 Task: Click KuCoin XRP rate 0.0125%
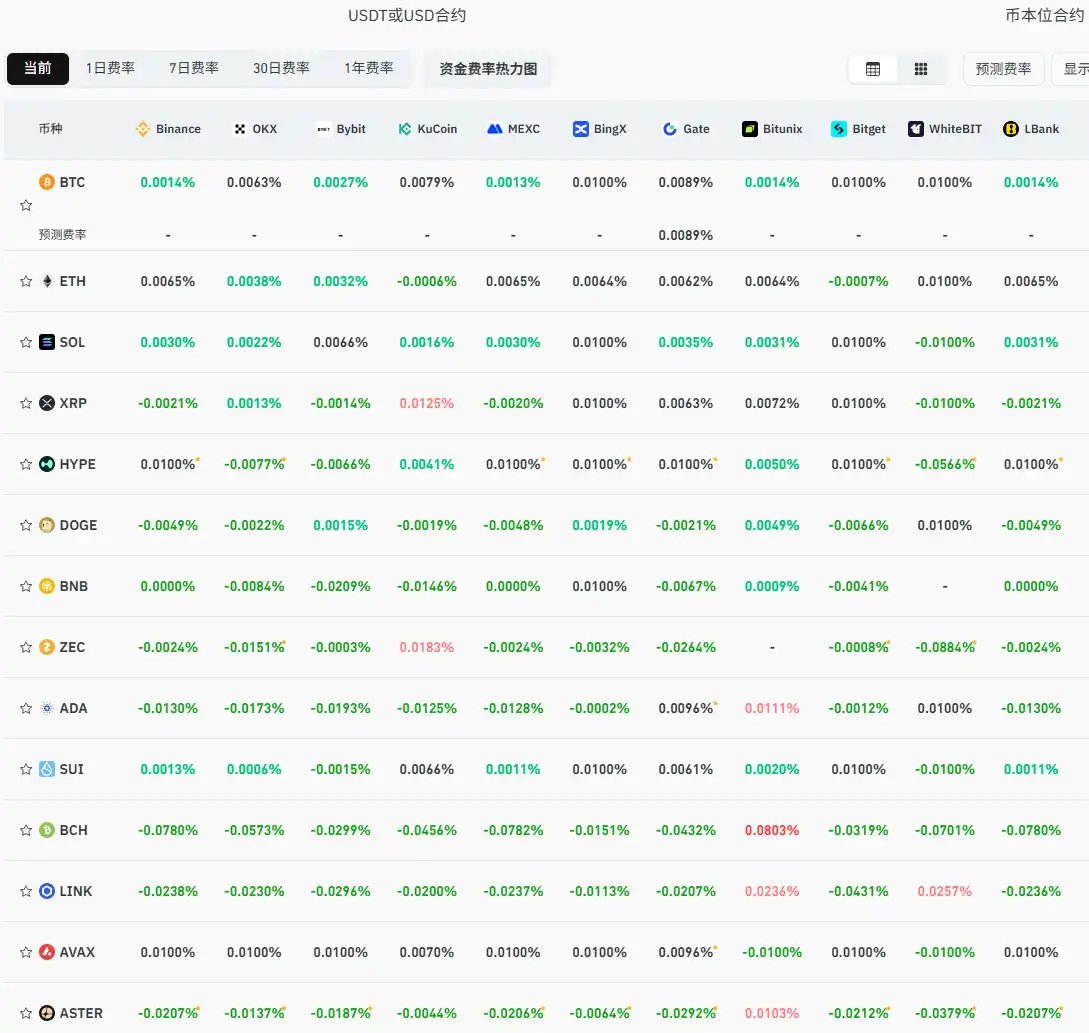point(426,404)
